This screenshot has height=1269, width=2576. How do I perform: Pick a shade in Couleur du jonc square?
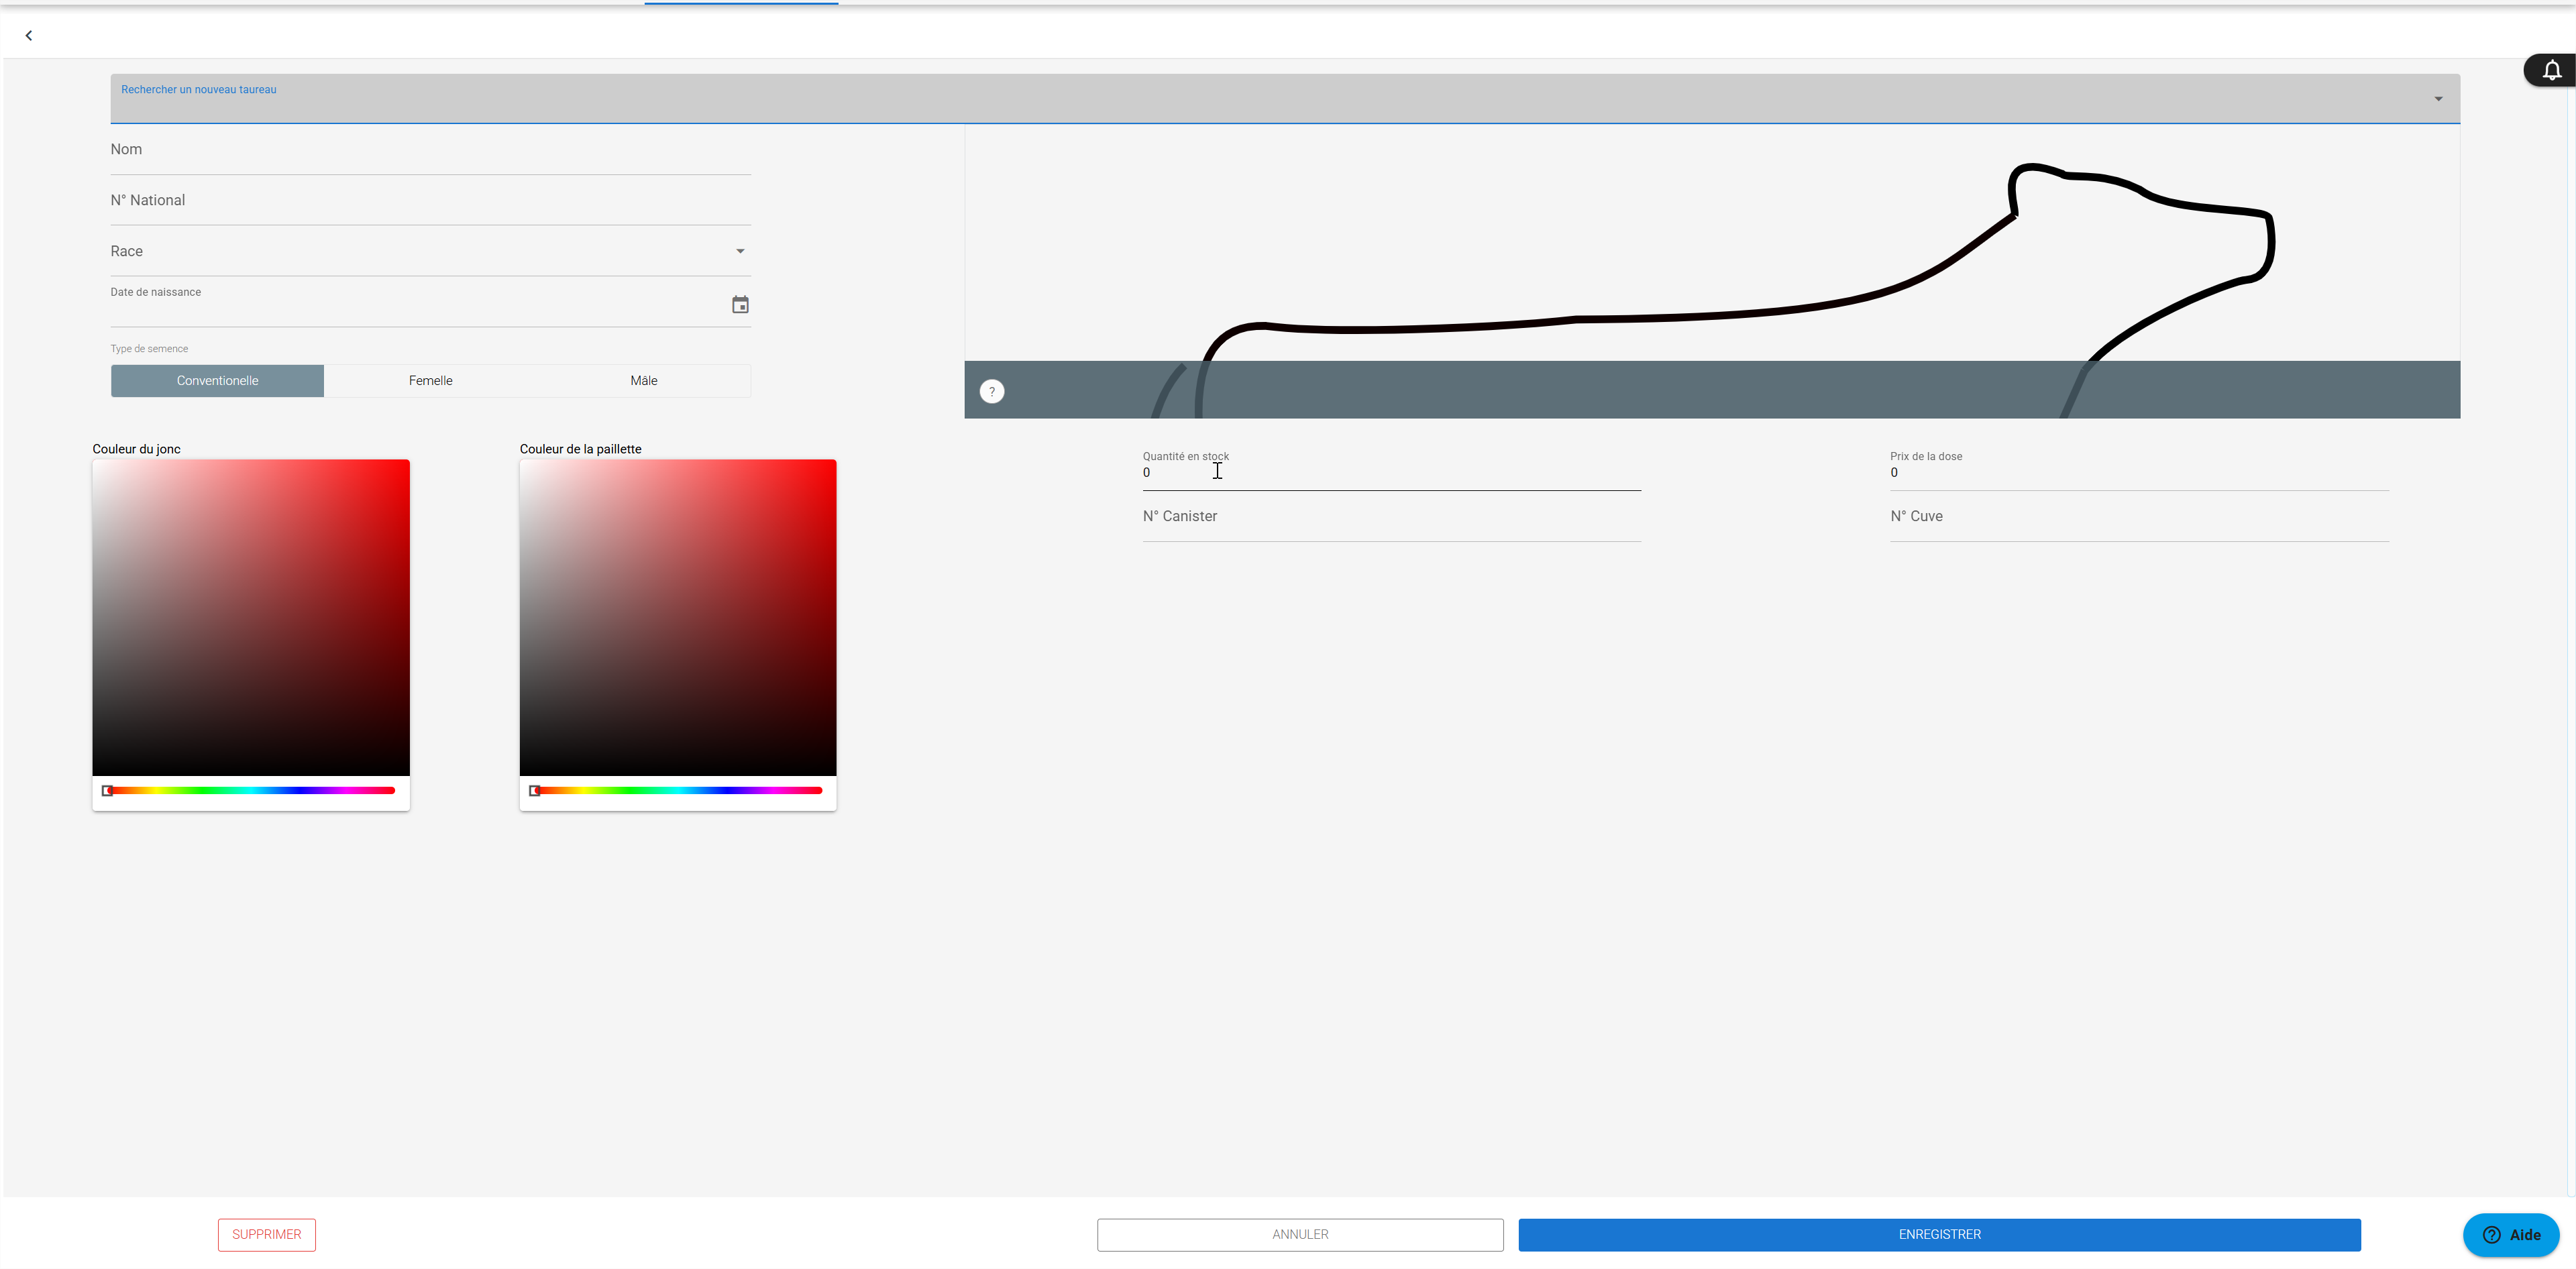pos(251,618)
